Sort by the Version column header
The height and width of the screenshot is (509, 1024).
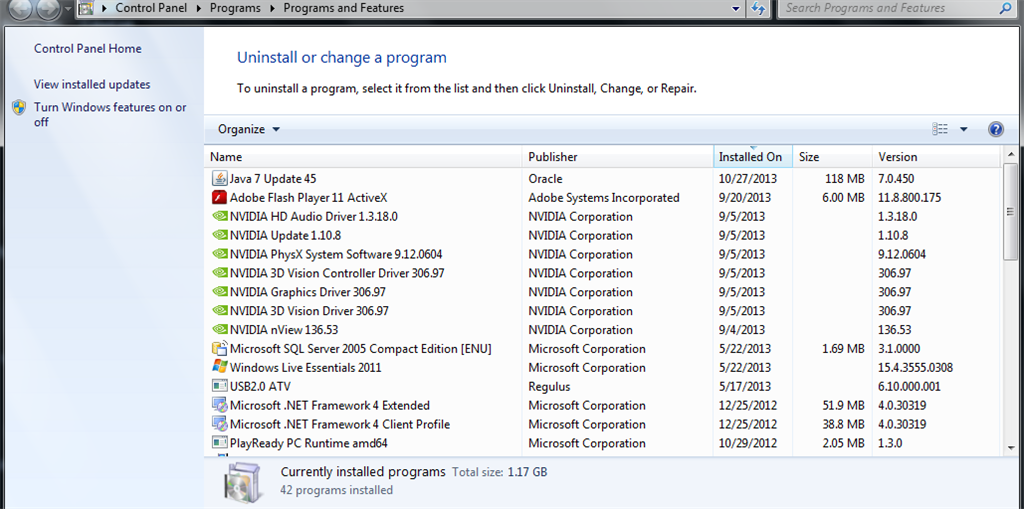[x=936, y=157]
